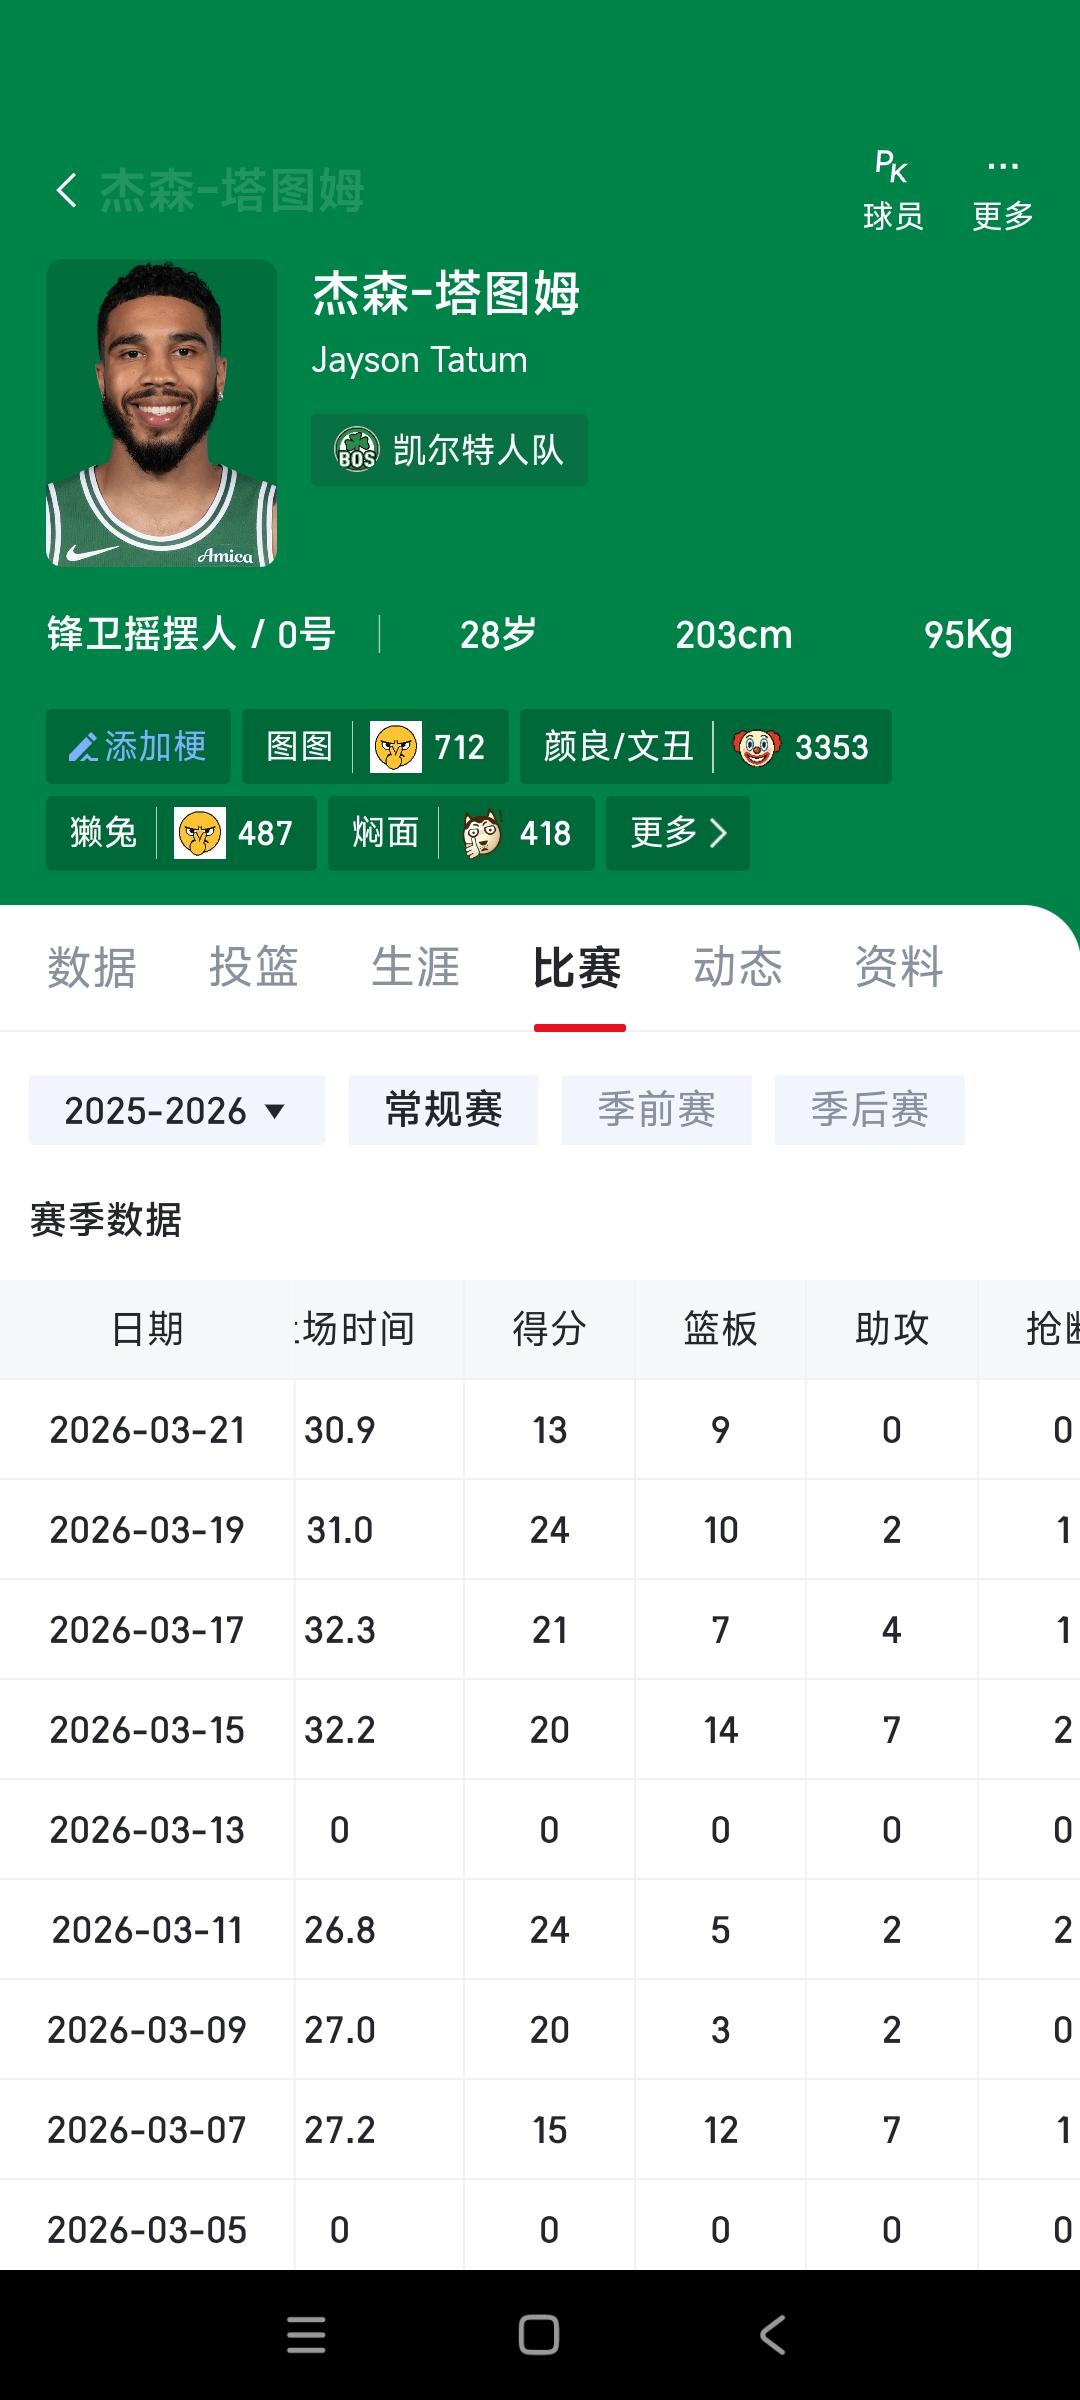Expand 更多 nickname tags
The width and height of the screenshot is (1080, 2400).
(678, 833)
